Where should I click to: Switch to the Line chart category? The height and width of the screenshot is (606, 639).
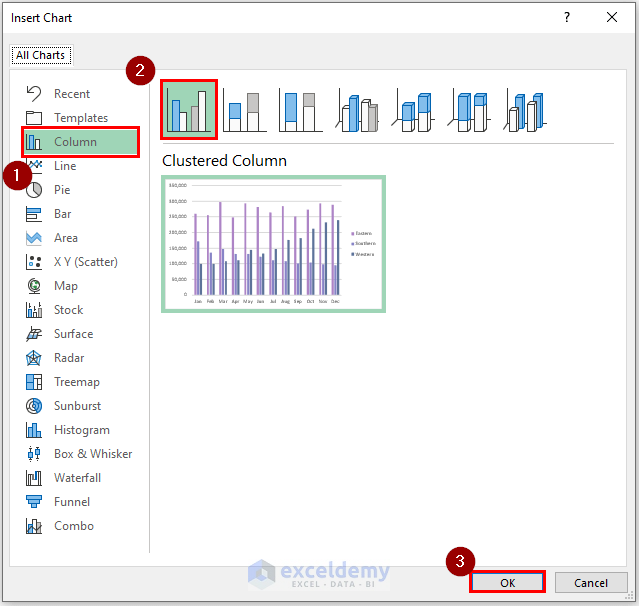coord(81,166)
